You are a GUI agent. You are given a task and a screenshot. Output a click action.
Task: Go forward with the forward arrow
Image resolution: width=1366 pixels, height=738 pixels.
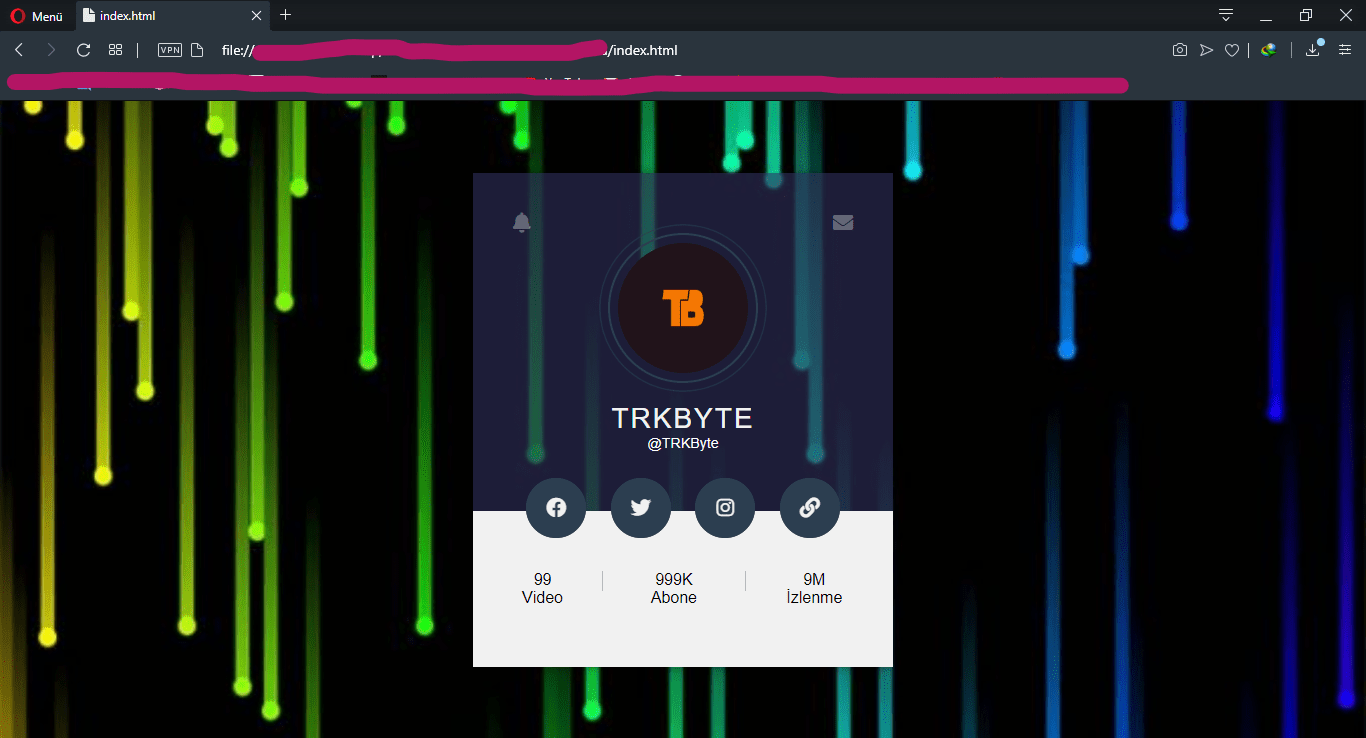pos(51,50)
